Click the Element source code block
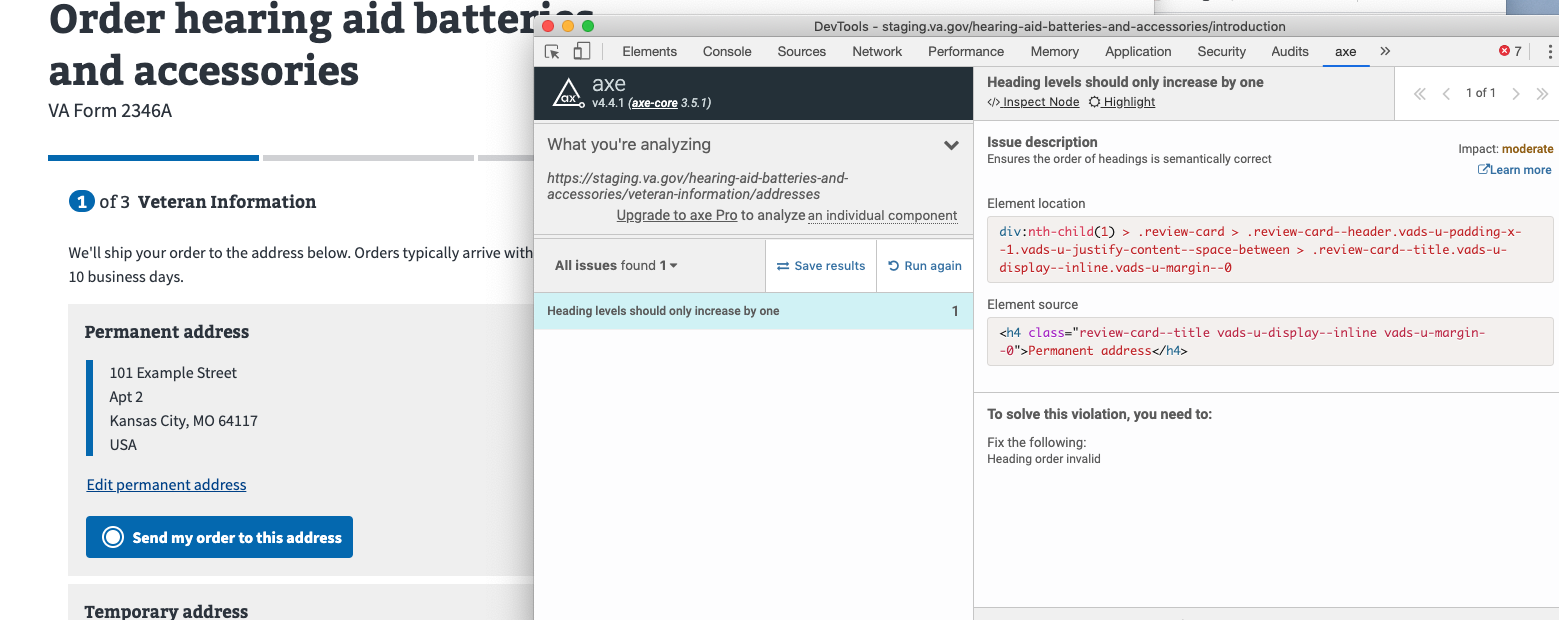This screenshot has width=1559, height=620. point(1270,341)
